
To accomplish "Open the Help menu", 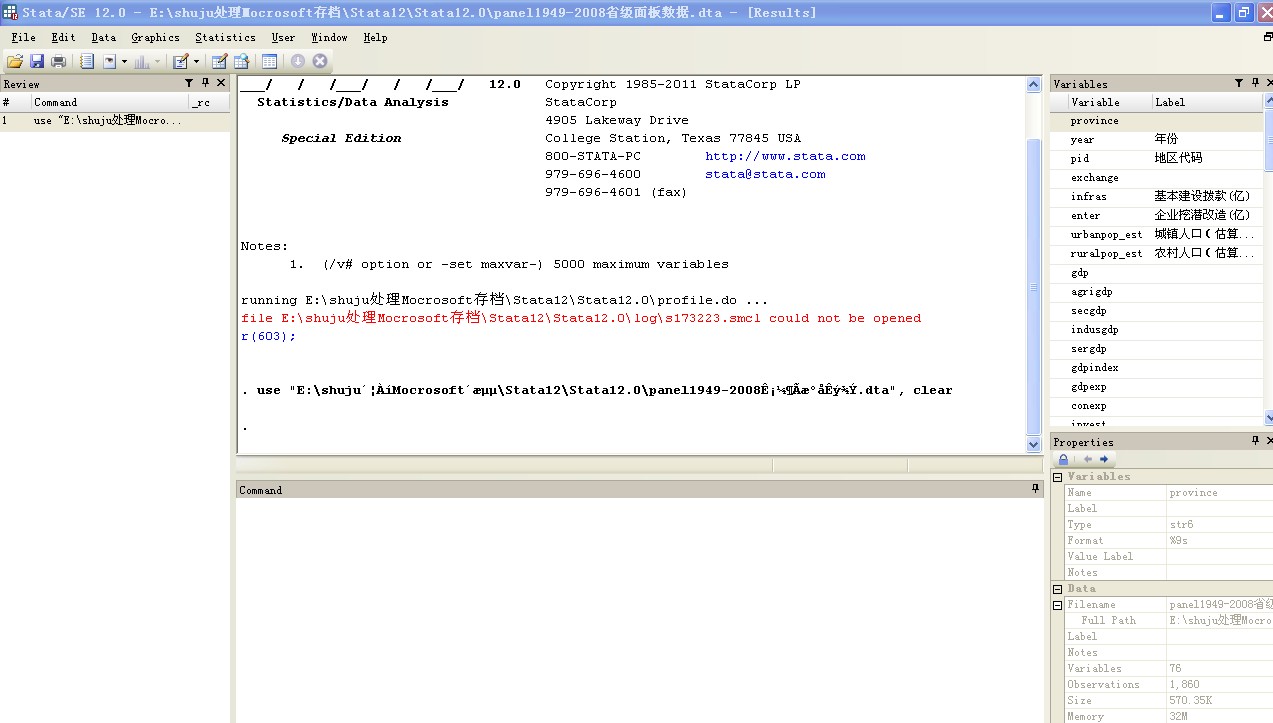I will pos(375,37).
